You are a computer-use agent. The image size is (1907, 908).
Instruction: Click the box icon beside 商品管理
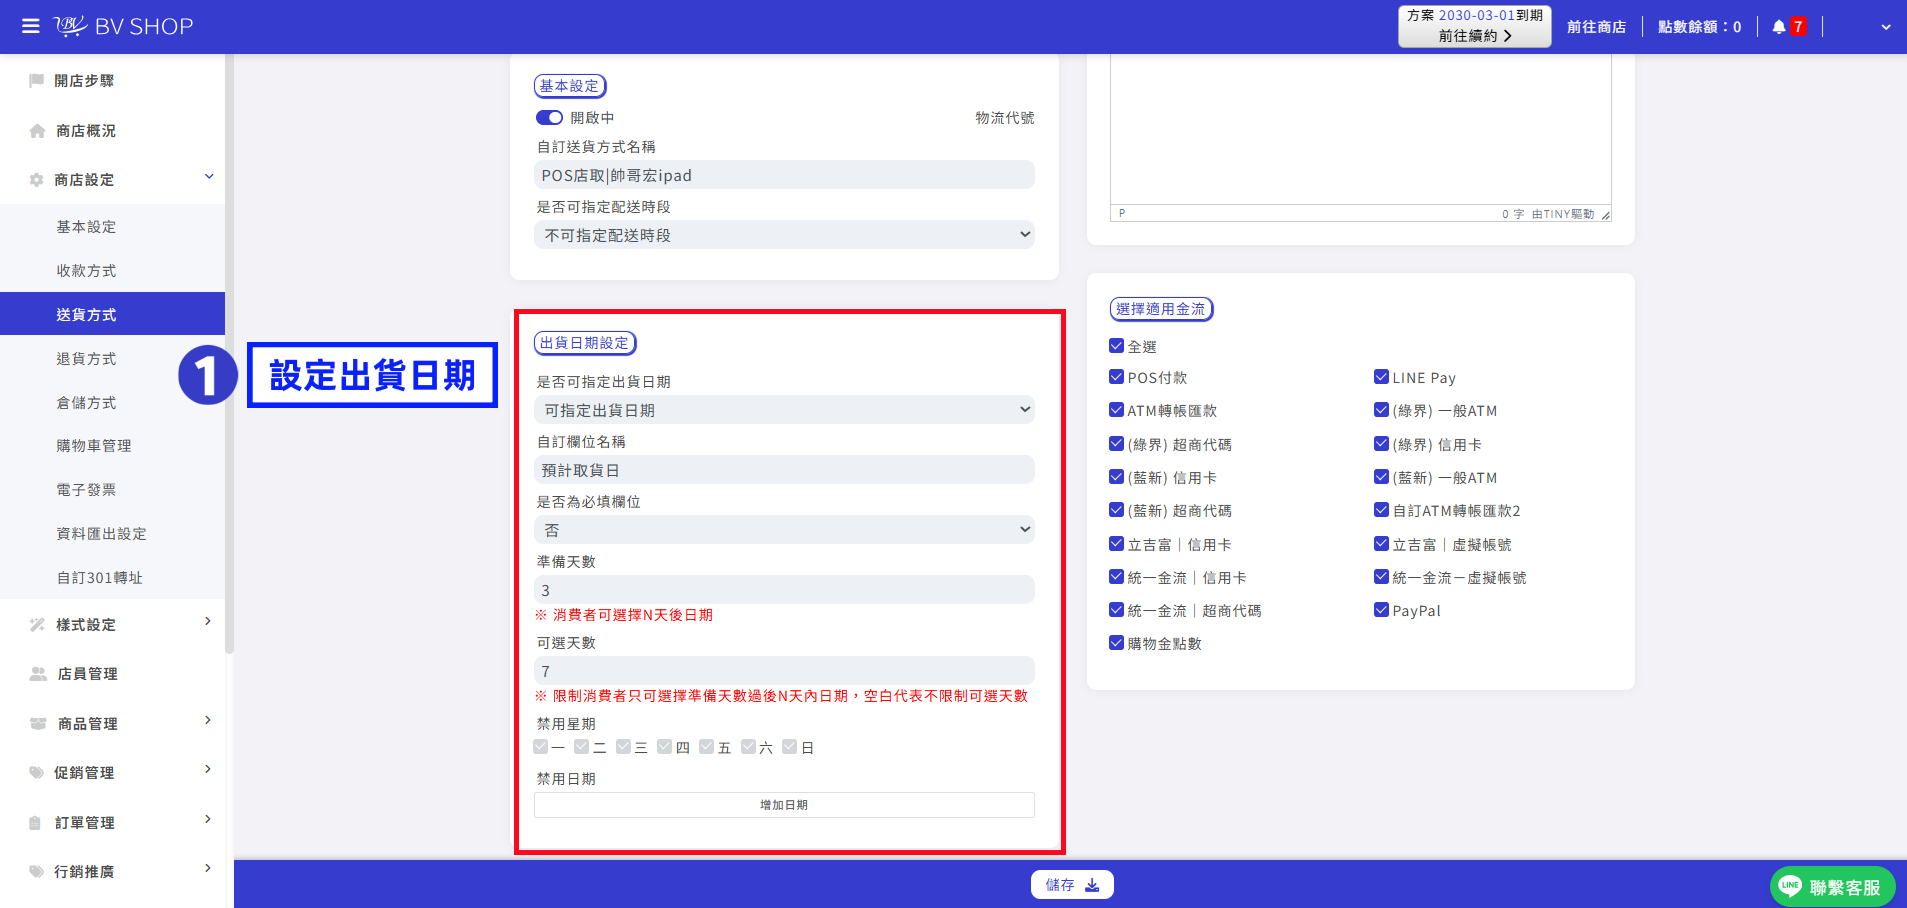(x=38, y=723)
